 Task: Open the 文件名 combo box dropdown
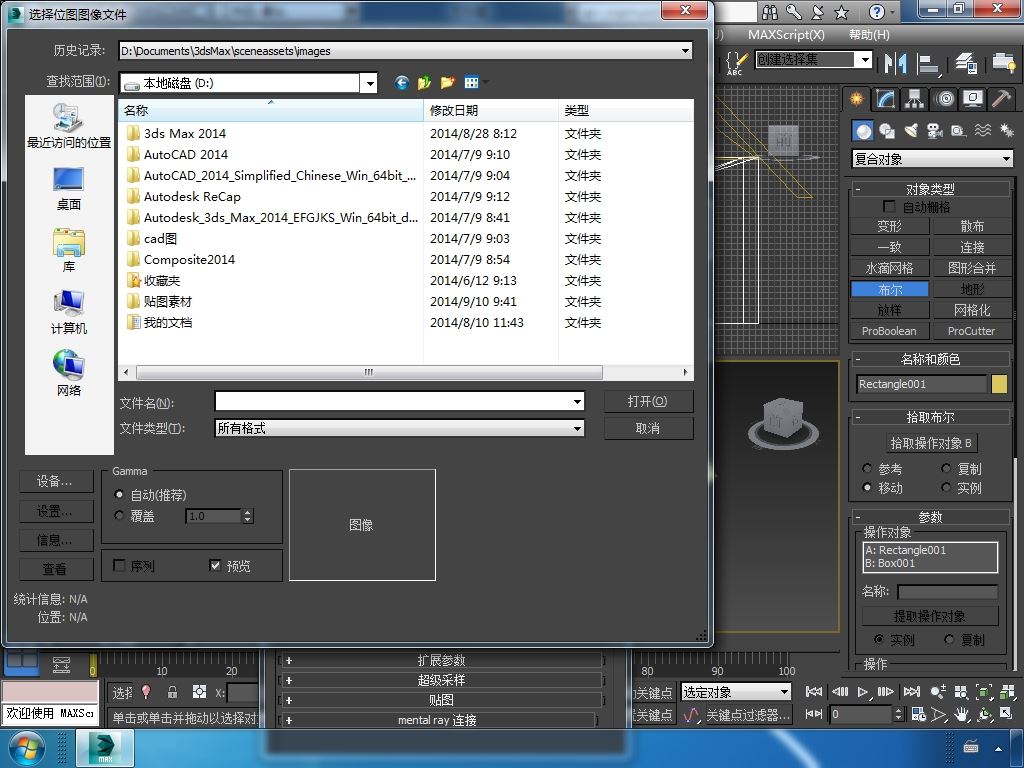click(x=577, y=402)
